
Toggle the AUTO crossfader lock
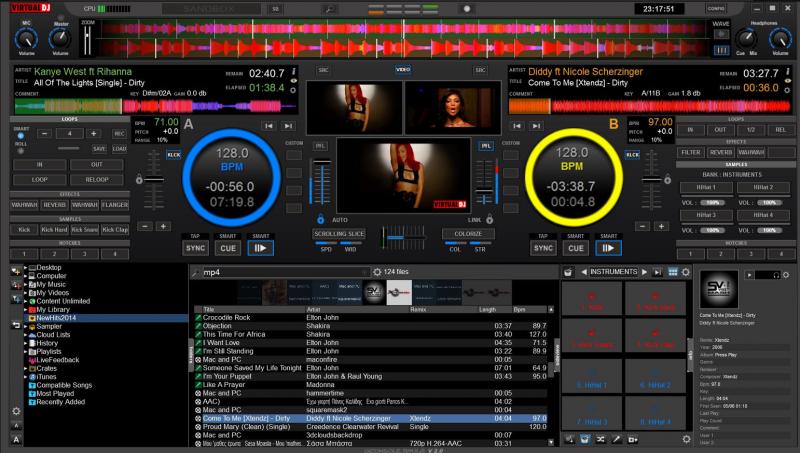[x=320, y=220]
